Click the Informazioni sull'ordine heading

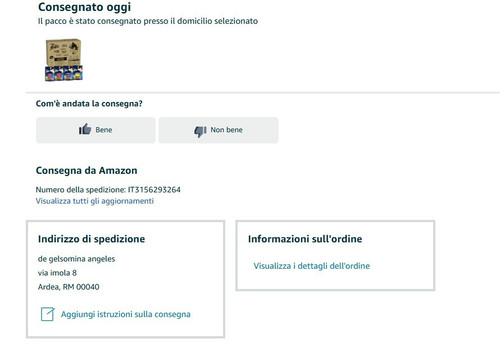pyautogui.click(x=305, y=239)
